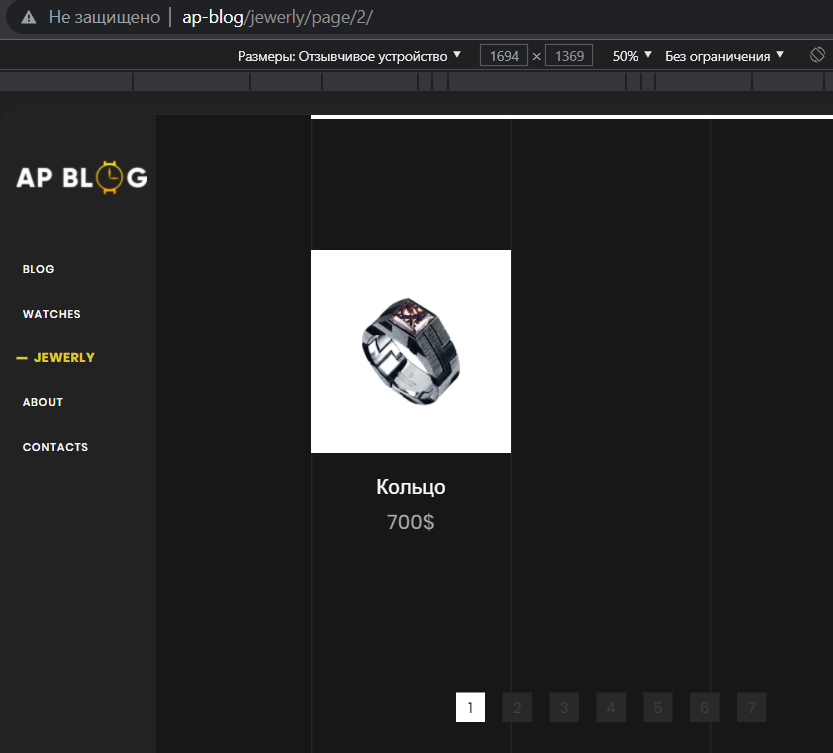The height and width of the screenshot is (753, 833).
Task: Click the price text 700$
Action: 411,522
